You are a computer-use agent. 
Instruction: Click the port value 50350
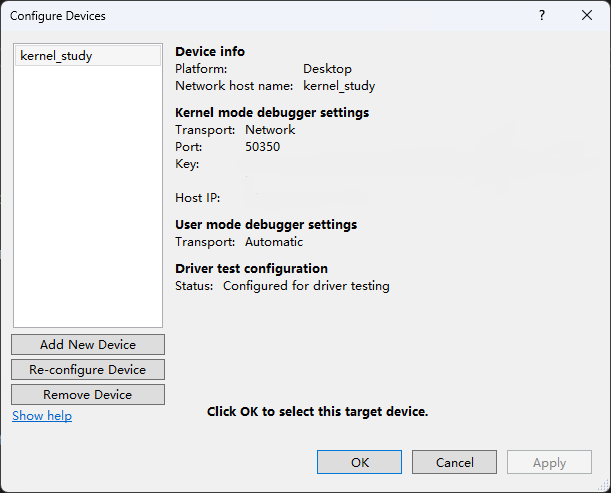[262, 146]
